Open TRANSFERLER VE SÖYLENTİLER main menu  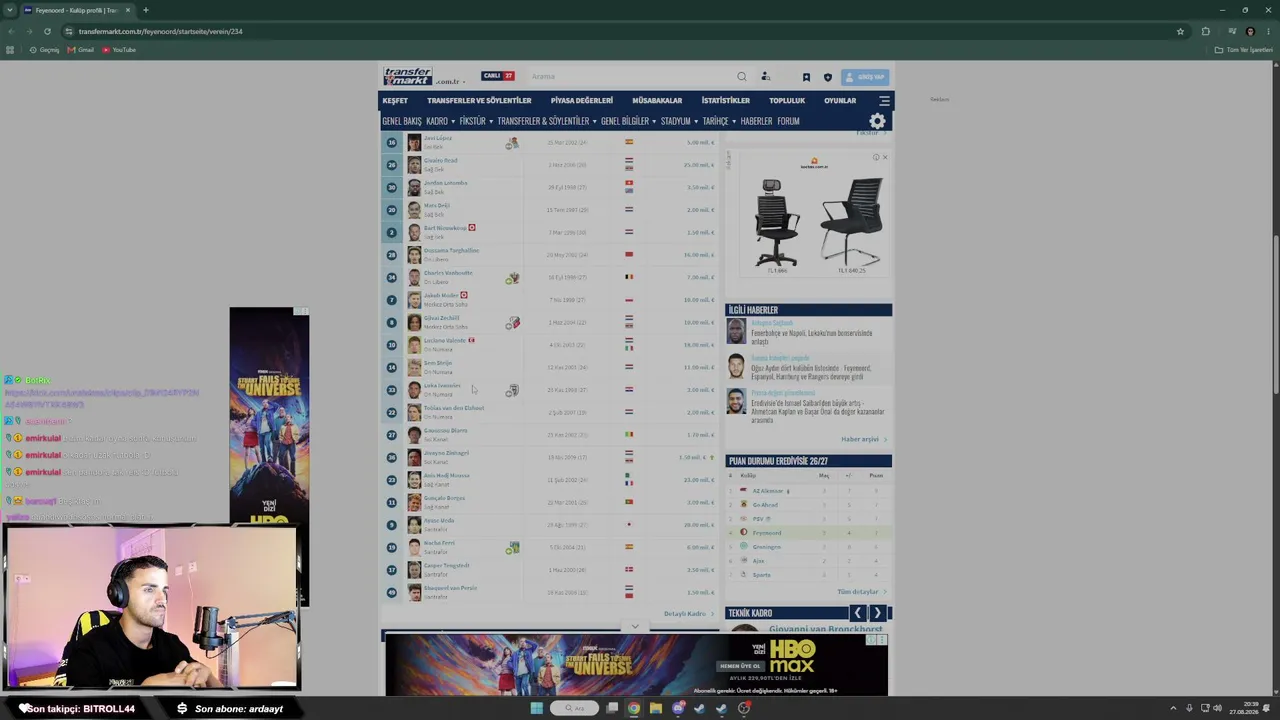point(479,101)
